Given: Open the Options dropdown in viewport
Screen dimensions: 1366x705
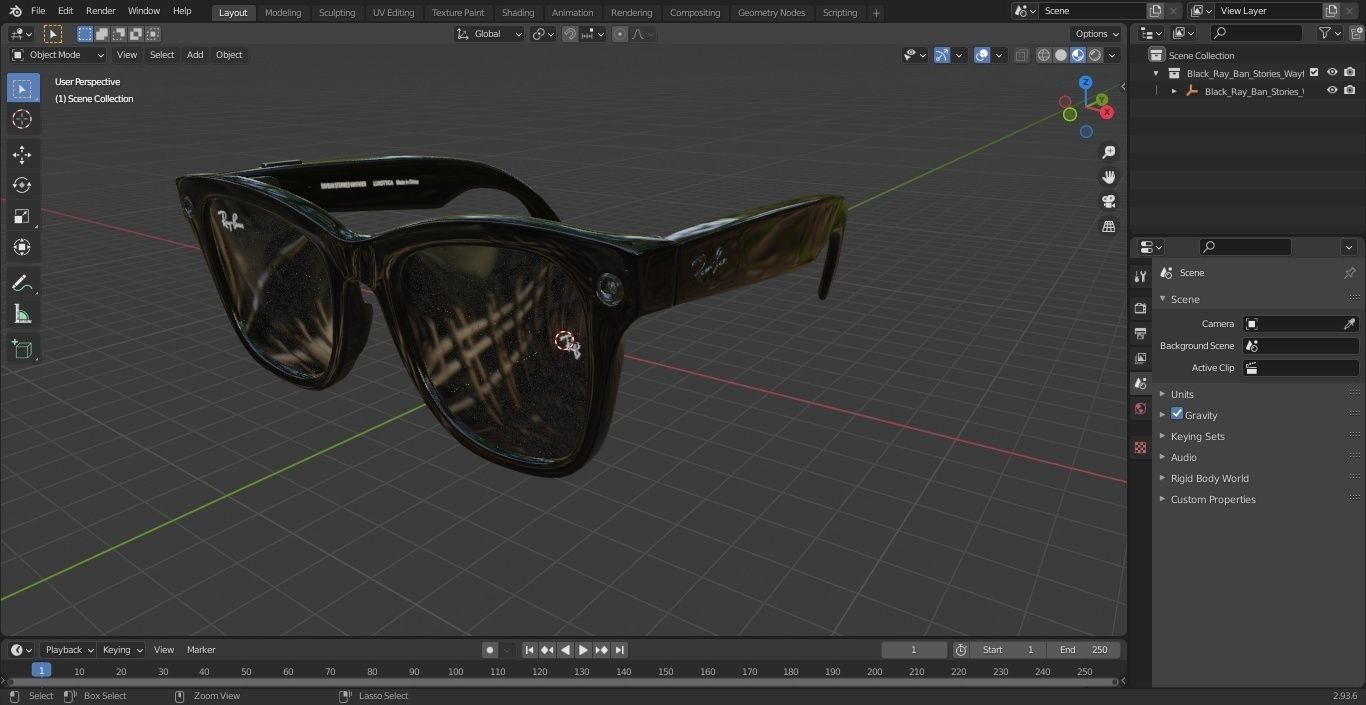Looking at the screenshot, I should point(1097,34).
